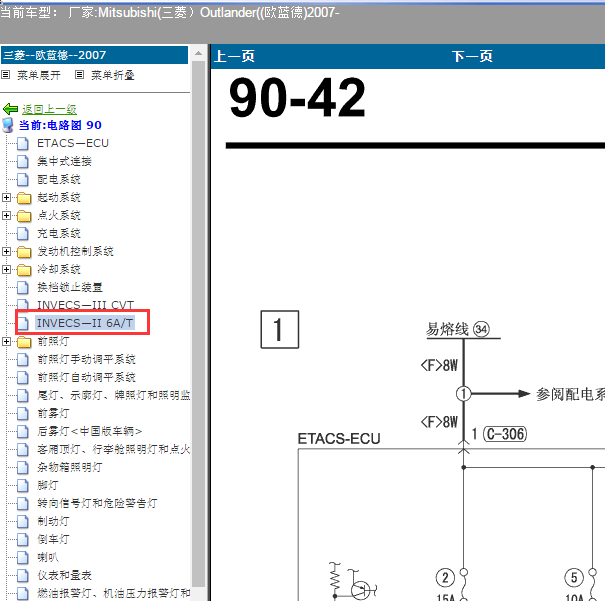The height and width of the screenshot is (601, 605).
Task: Open the 前照灯自动调平系统 entry
Action: tap(86, 377)
